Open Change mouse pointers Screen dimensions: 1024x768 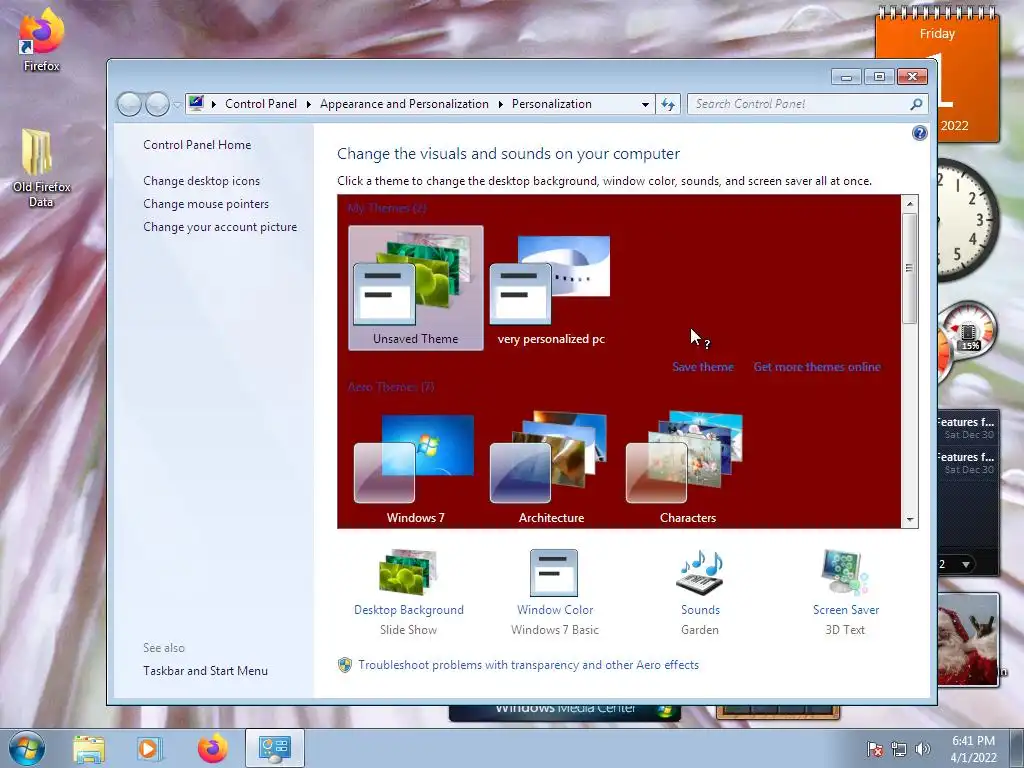coord(206,204)
